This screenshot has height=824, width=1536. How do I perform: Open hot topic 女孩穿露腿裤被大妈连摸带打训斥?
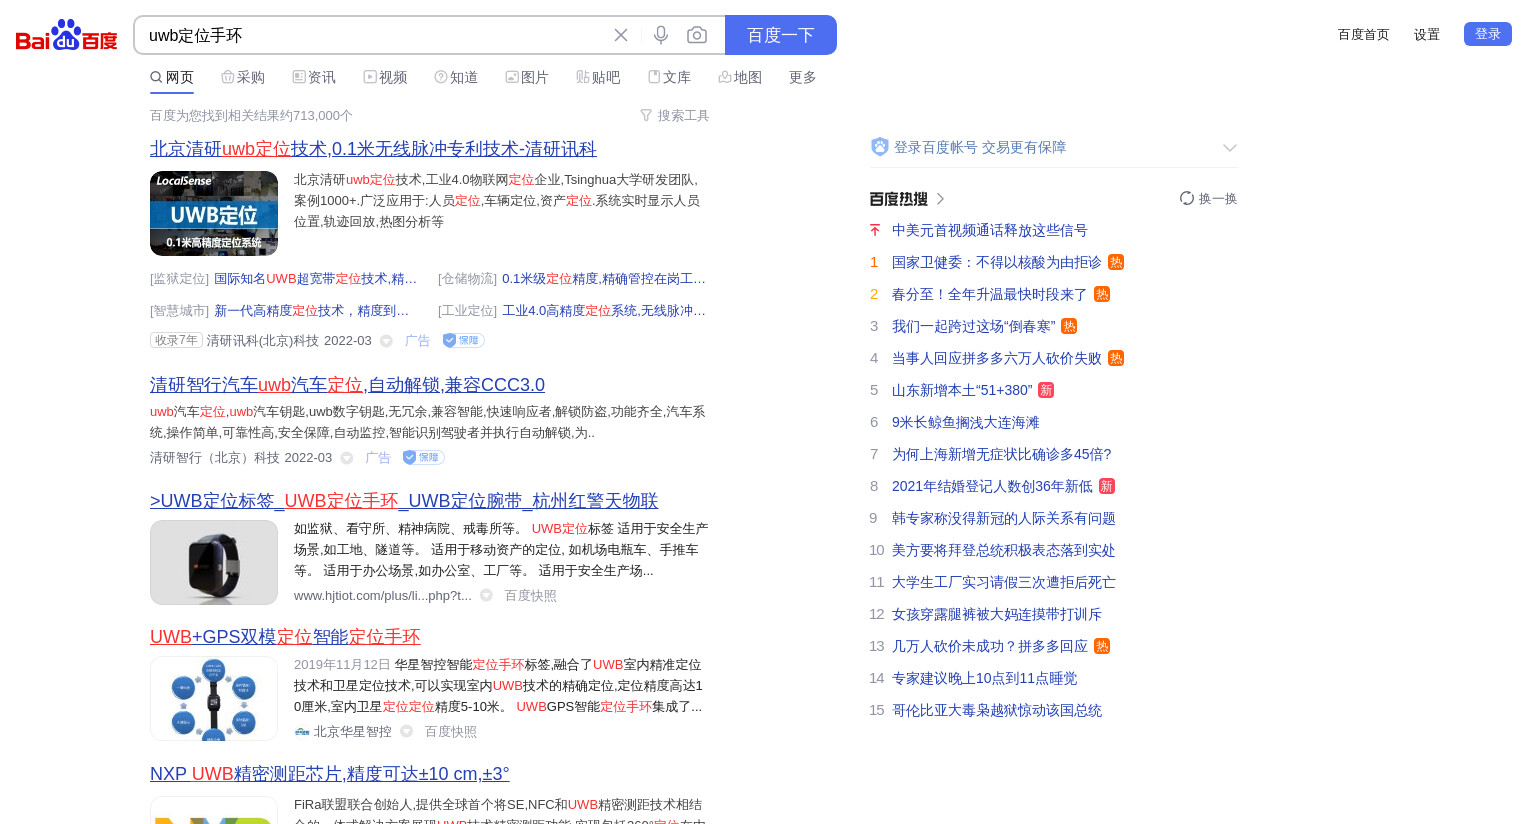(x=997, y=614)
